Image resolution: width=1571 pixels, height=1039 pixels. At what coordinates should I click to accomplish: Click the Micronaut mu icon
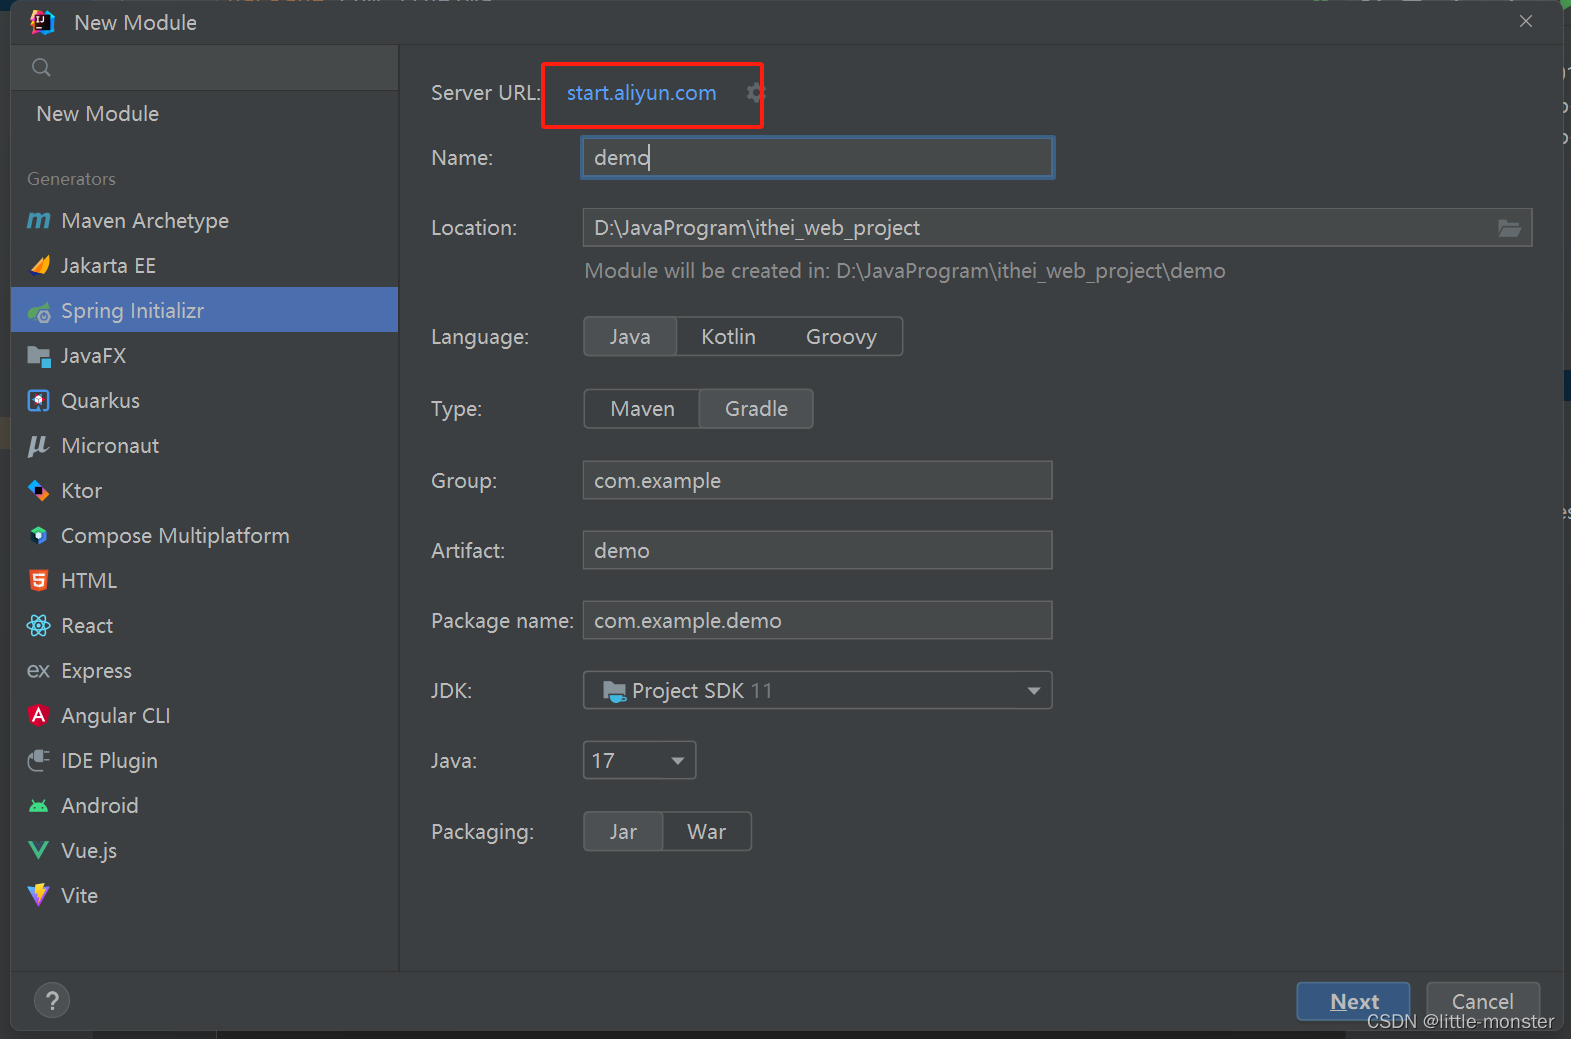[x=39, y=446]
